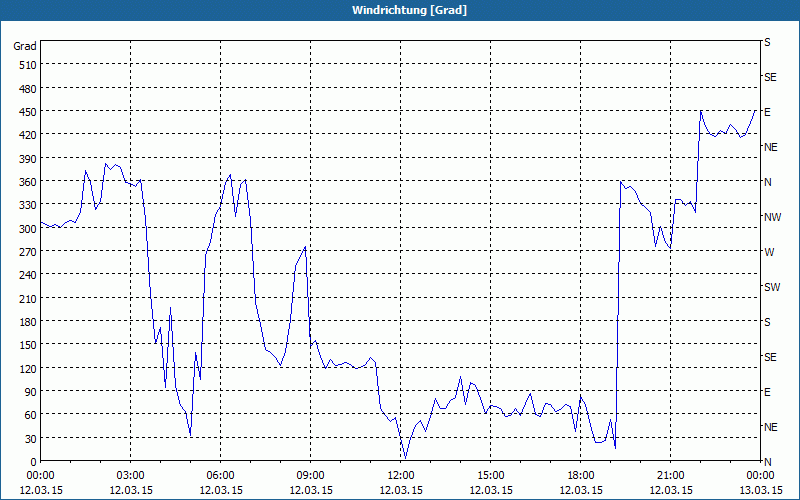This screenshot has width=800, height=500.
Task: Select the 'NW' compass label
Action: click(772, 217)
